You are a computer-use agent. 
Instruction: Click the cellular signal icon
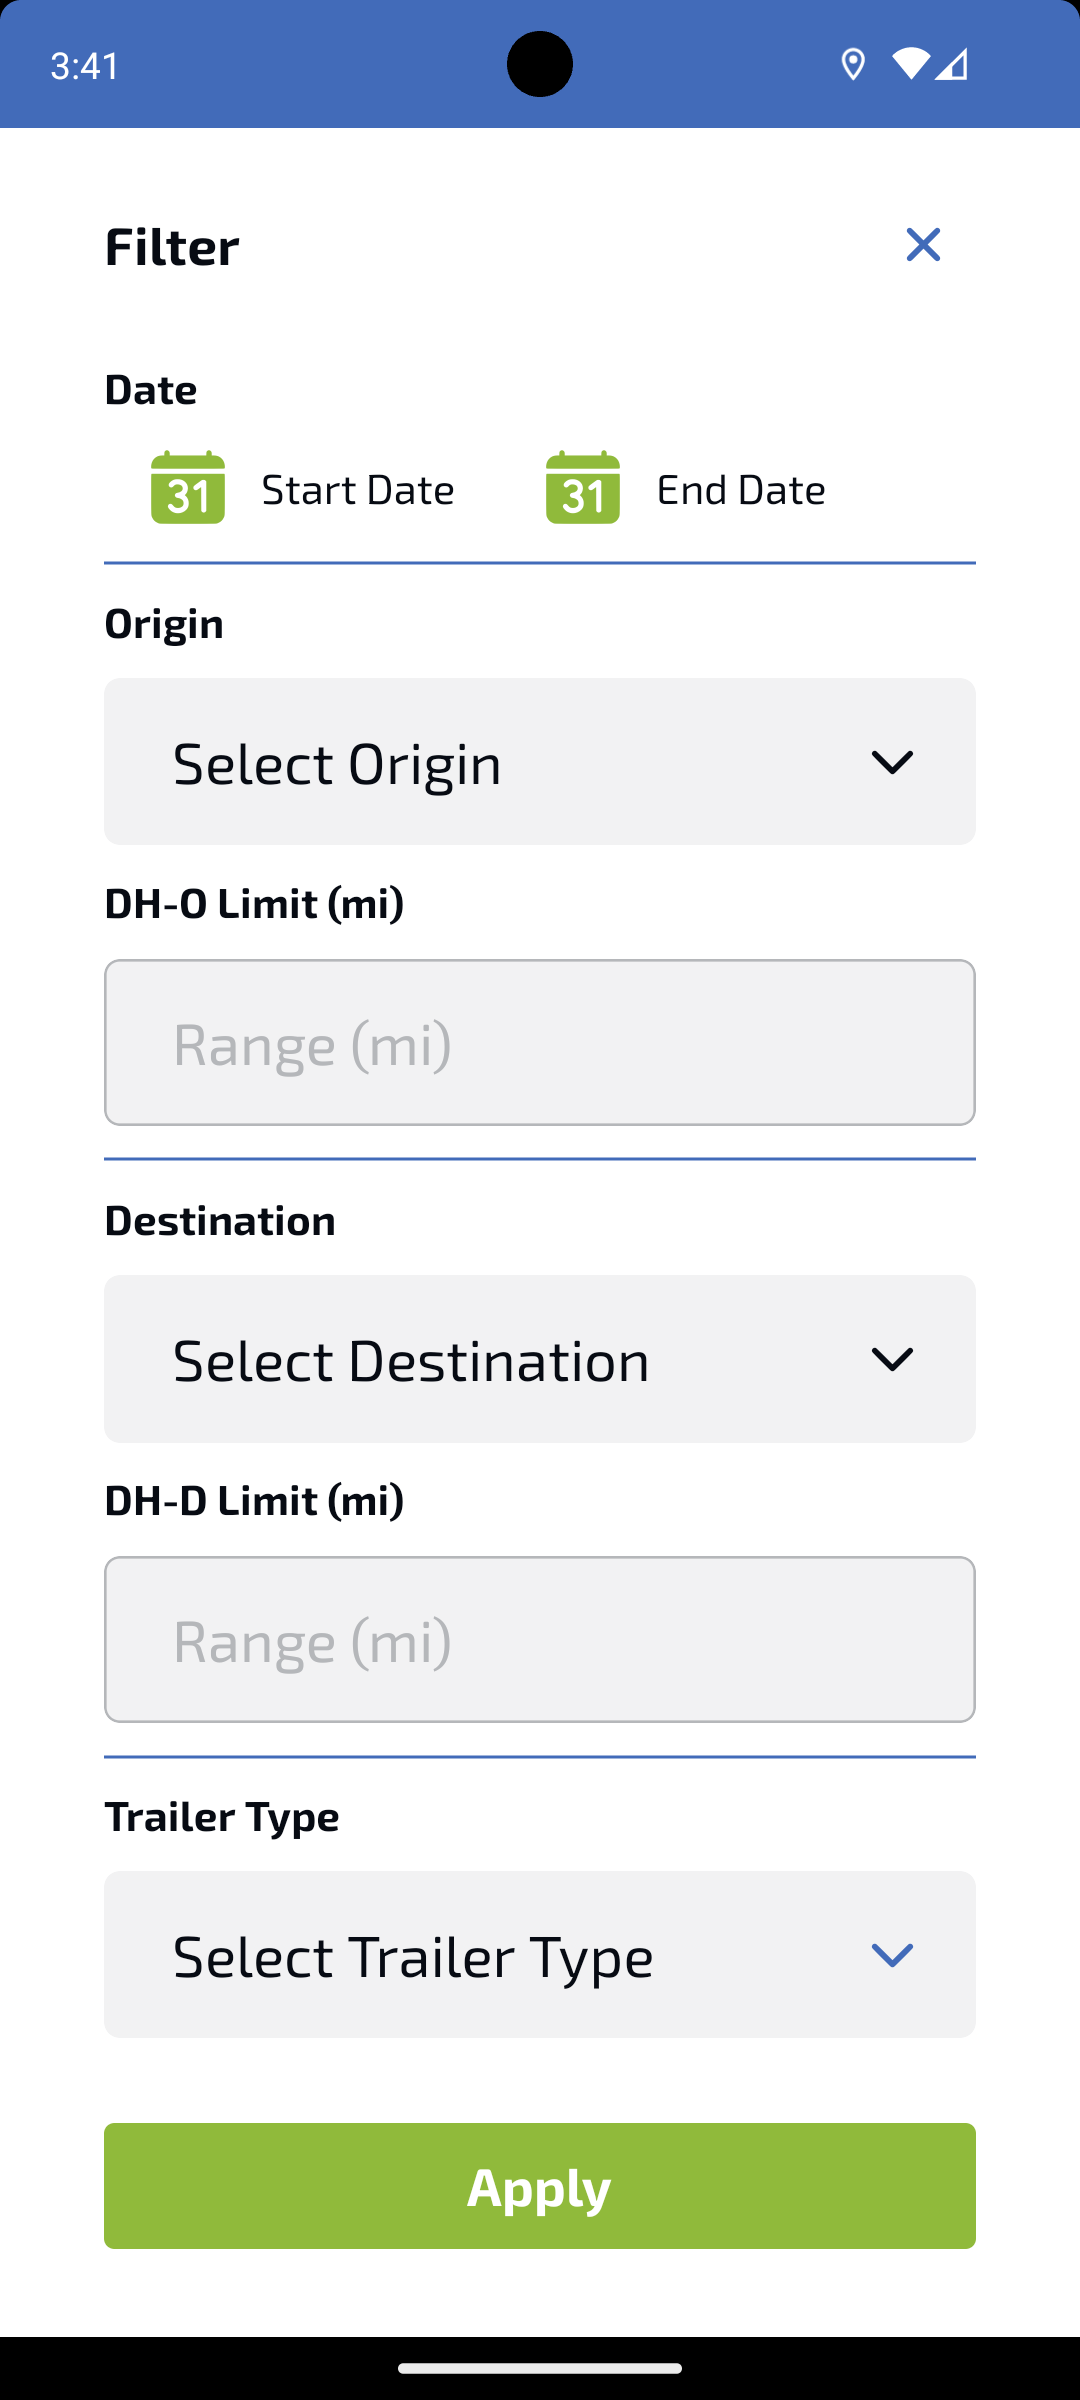952,65
